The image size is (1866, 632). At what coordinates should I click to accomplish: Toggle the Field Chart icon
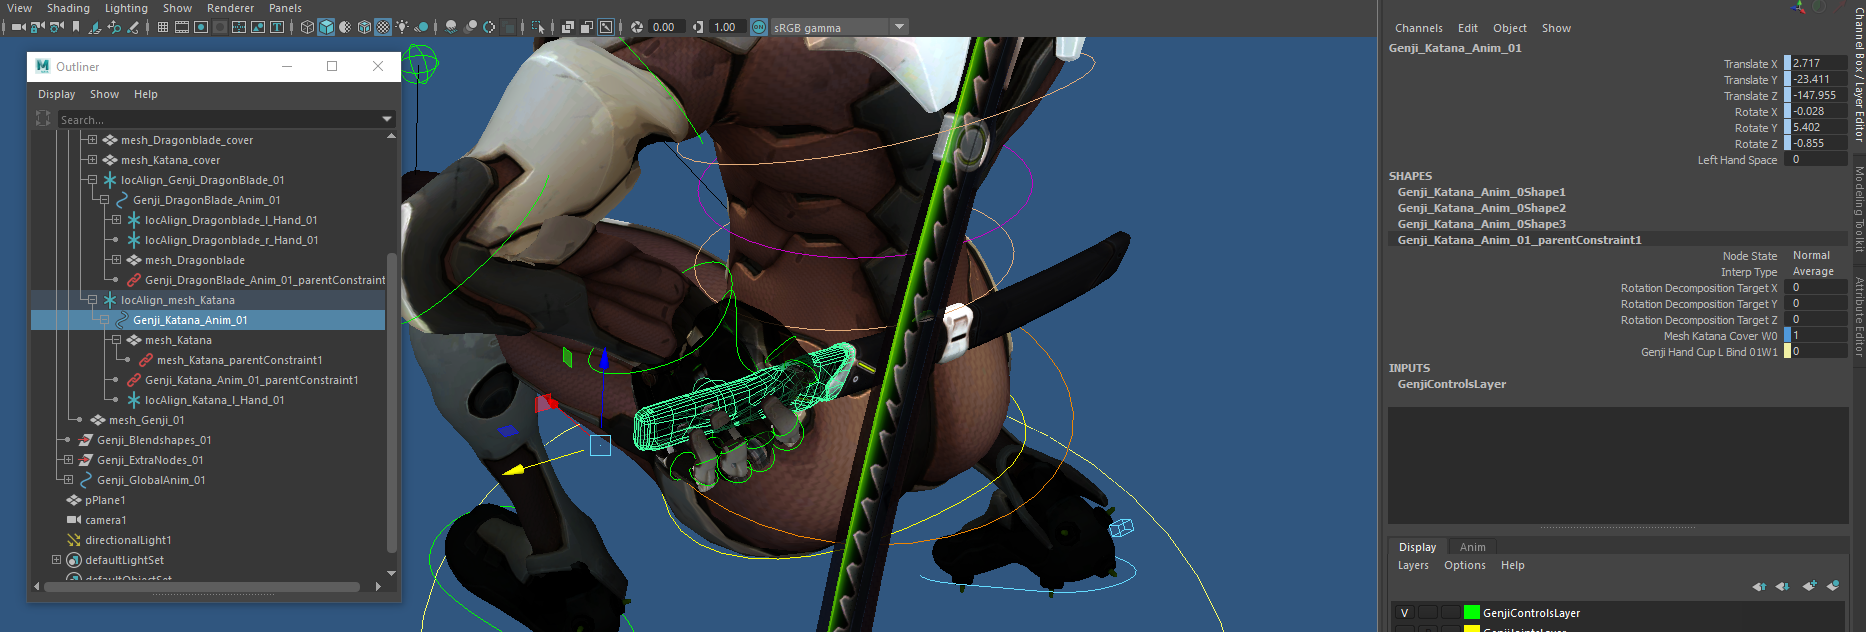click(x=239, y=27)
